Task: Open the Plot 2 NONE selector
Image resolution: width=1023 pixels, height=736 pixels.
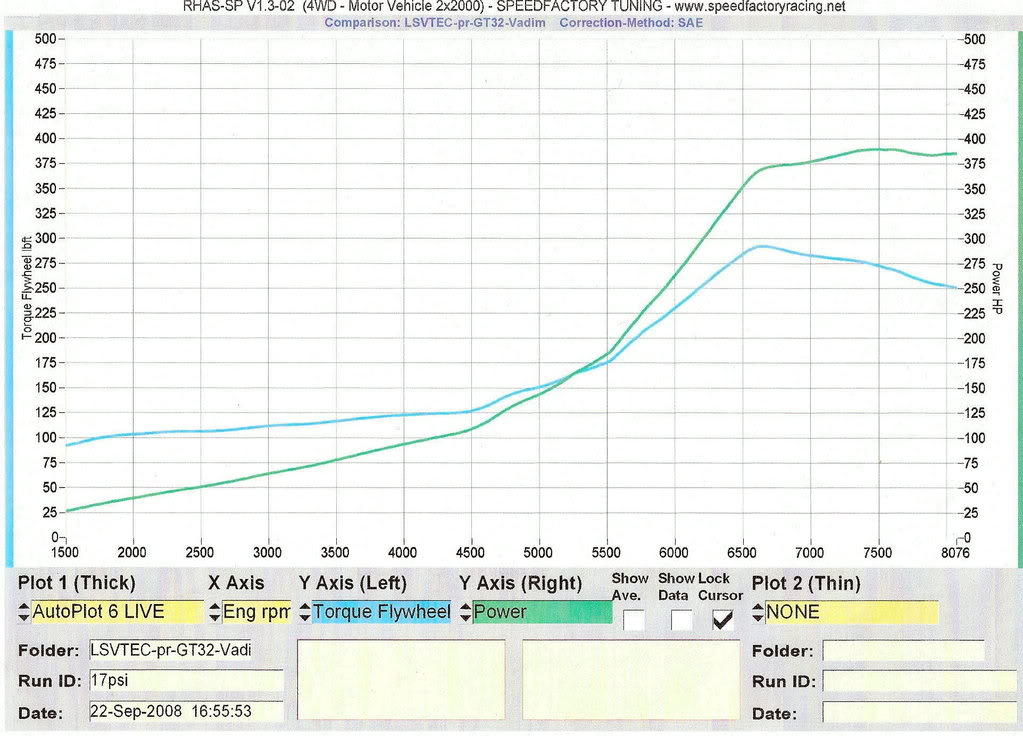Action: [851, 612]
